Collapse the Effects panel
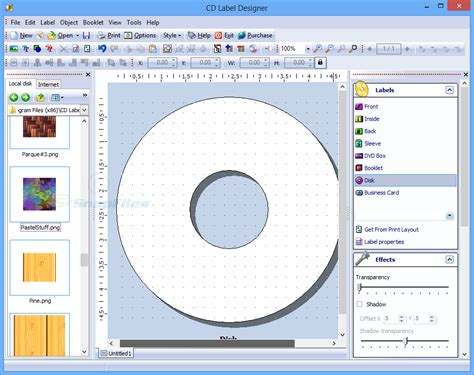474x375 pixels. (x=449, y=259)
